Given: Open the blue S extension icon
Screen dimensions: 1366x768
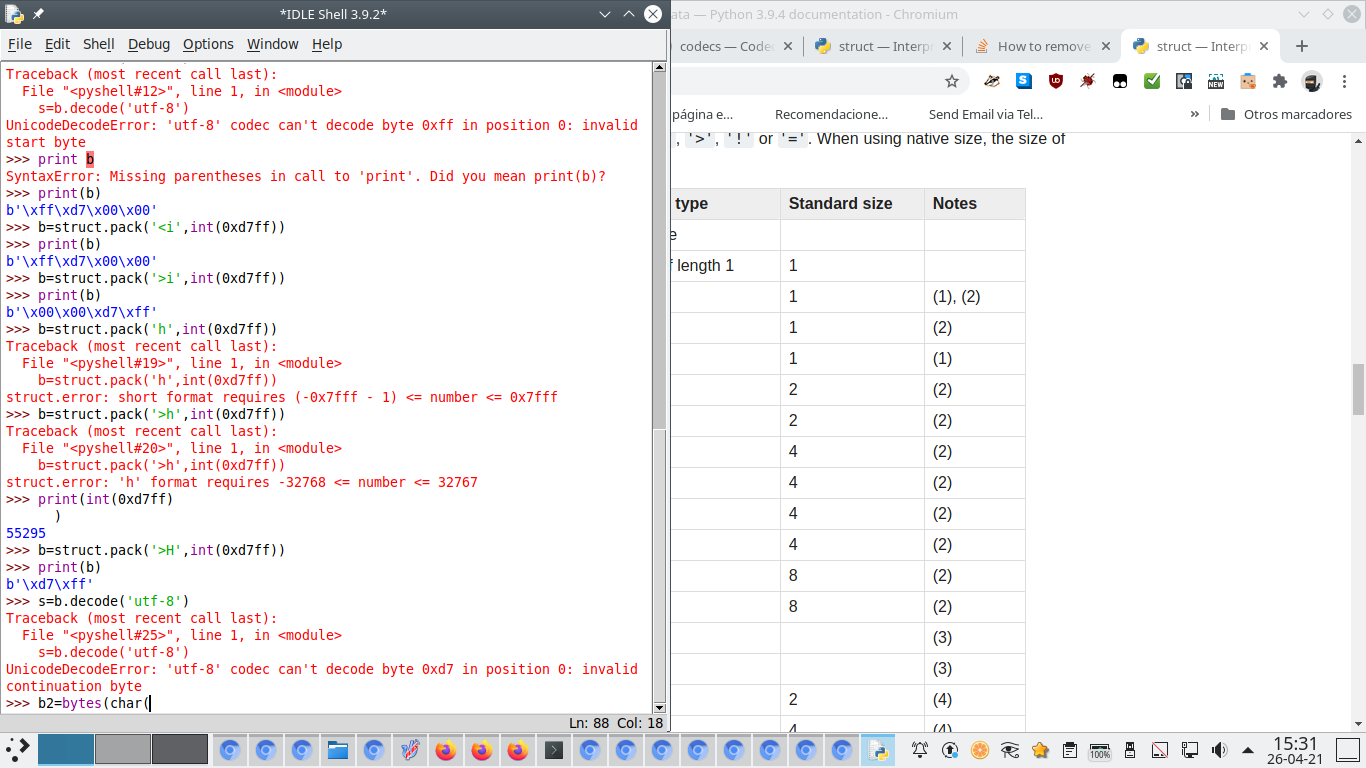Looking at the screenshot, I should (1024, 81).
